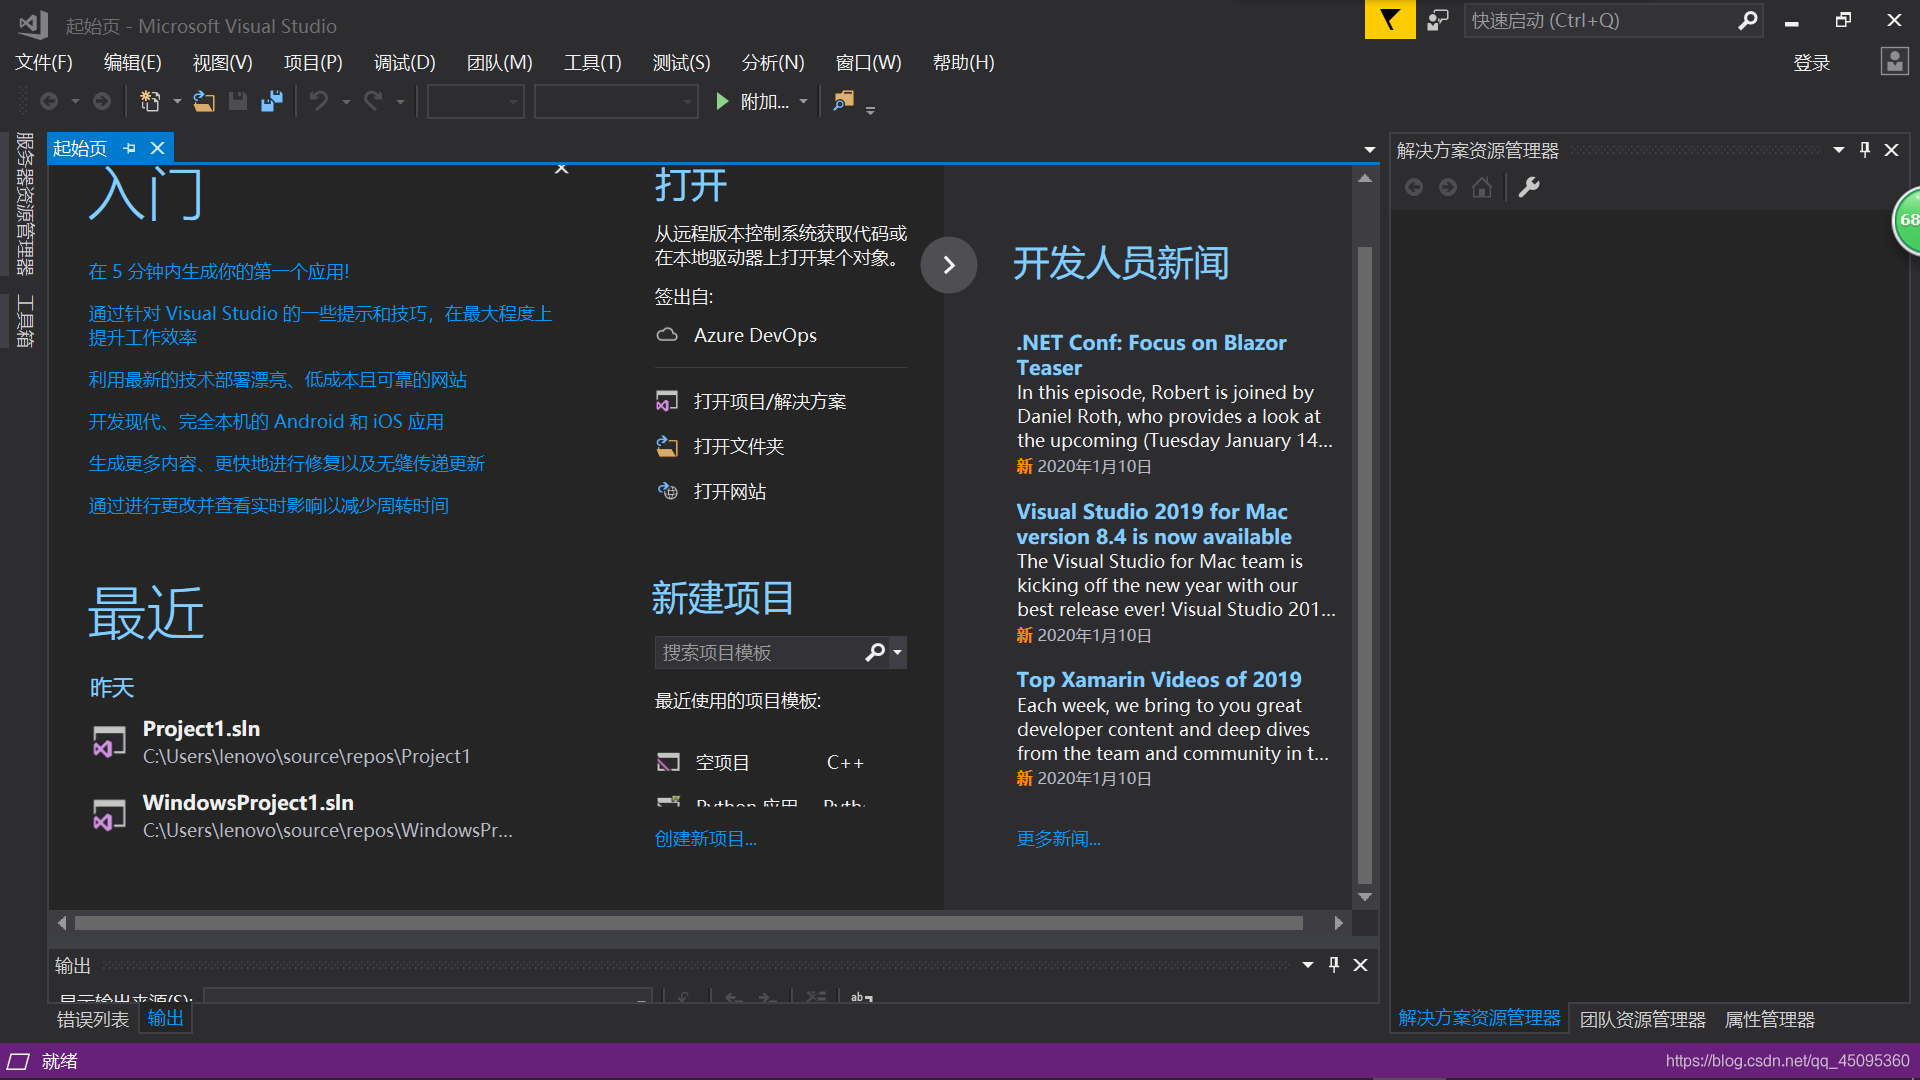This screenshot has height=1080, width=1920.
Task: Click the 登录 sign-in link
Action: (x=1812, y=63)
